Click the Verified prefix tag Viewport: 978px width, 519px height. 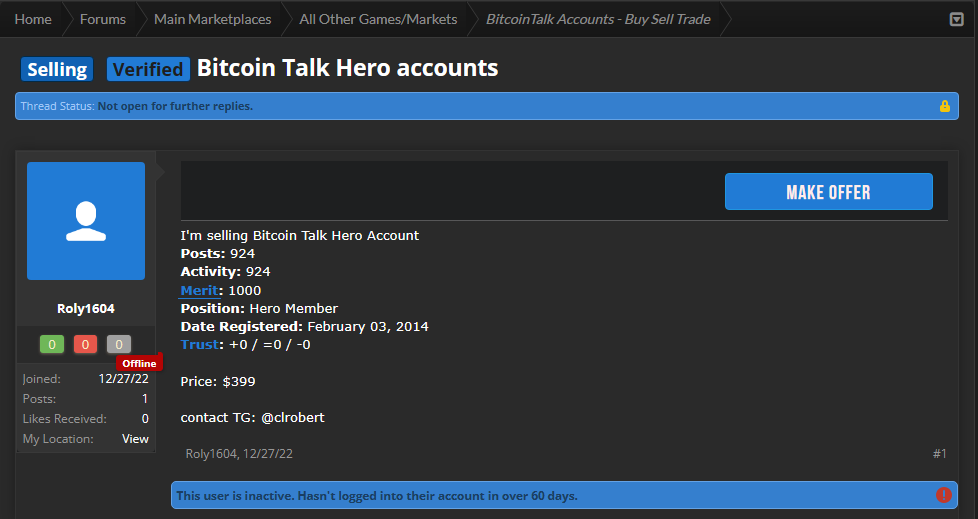[148, 69]
